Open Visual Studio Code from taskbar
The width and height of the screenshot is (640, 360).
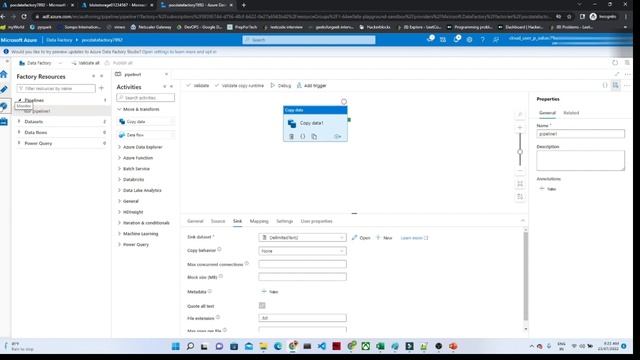[322, 346]
